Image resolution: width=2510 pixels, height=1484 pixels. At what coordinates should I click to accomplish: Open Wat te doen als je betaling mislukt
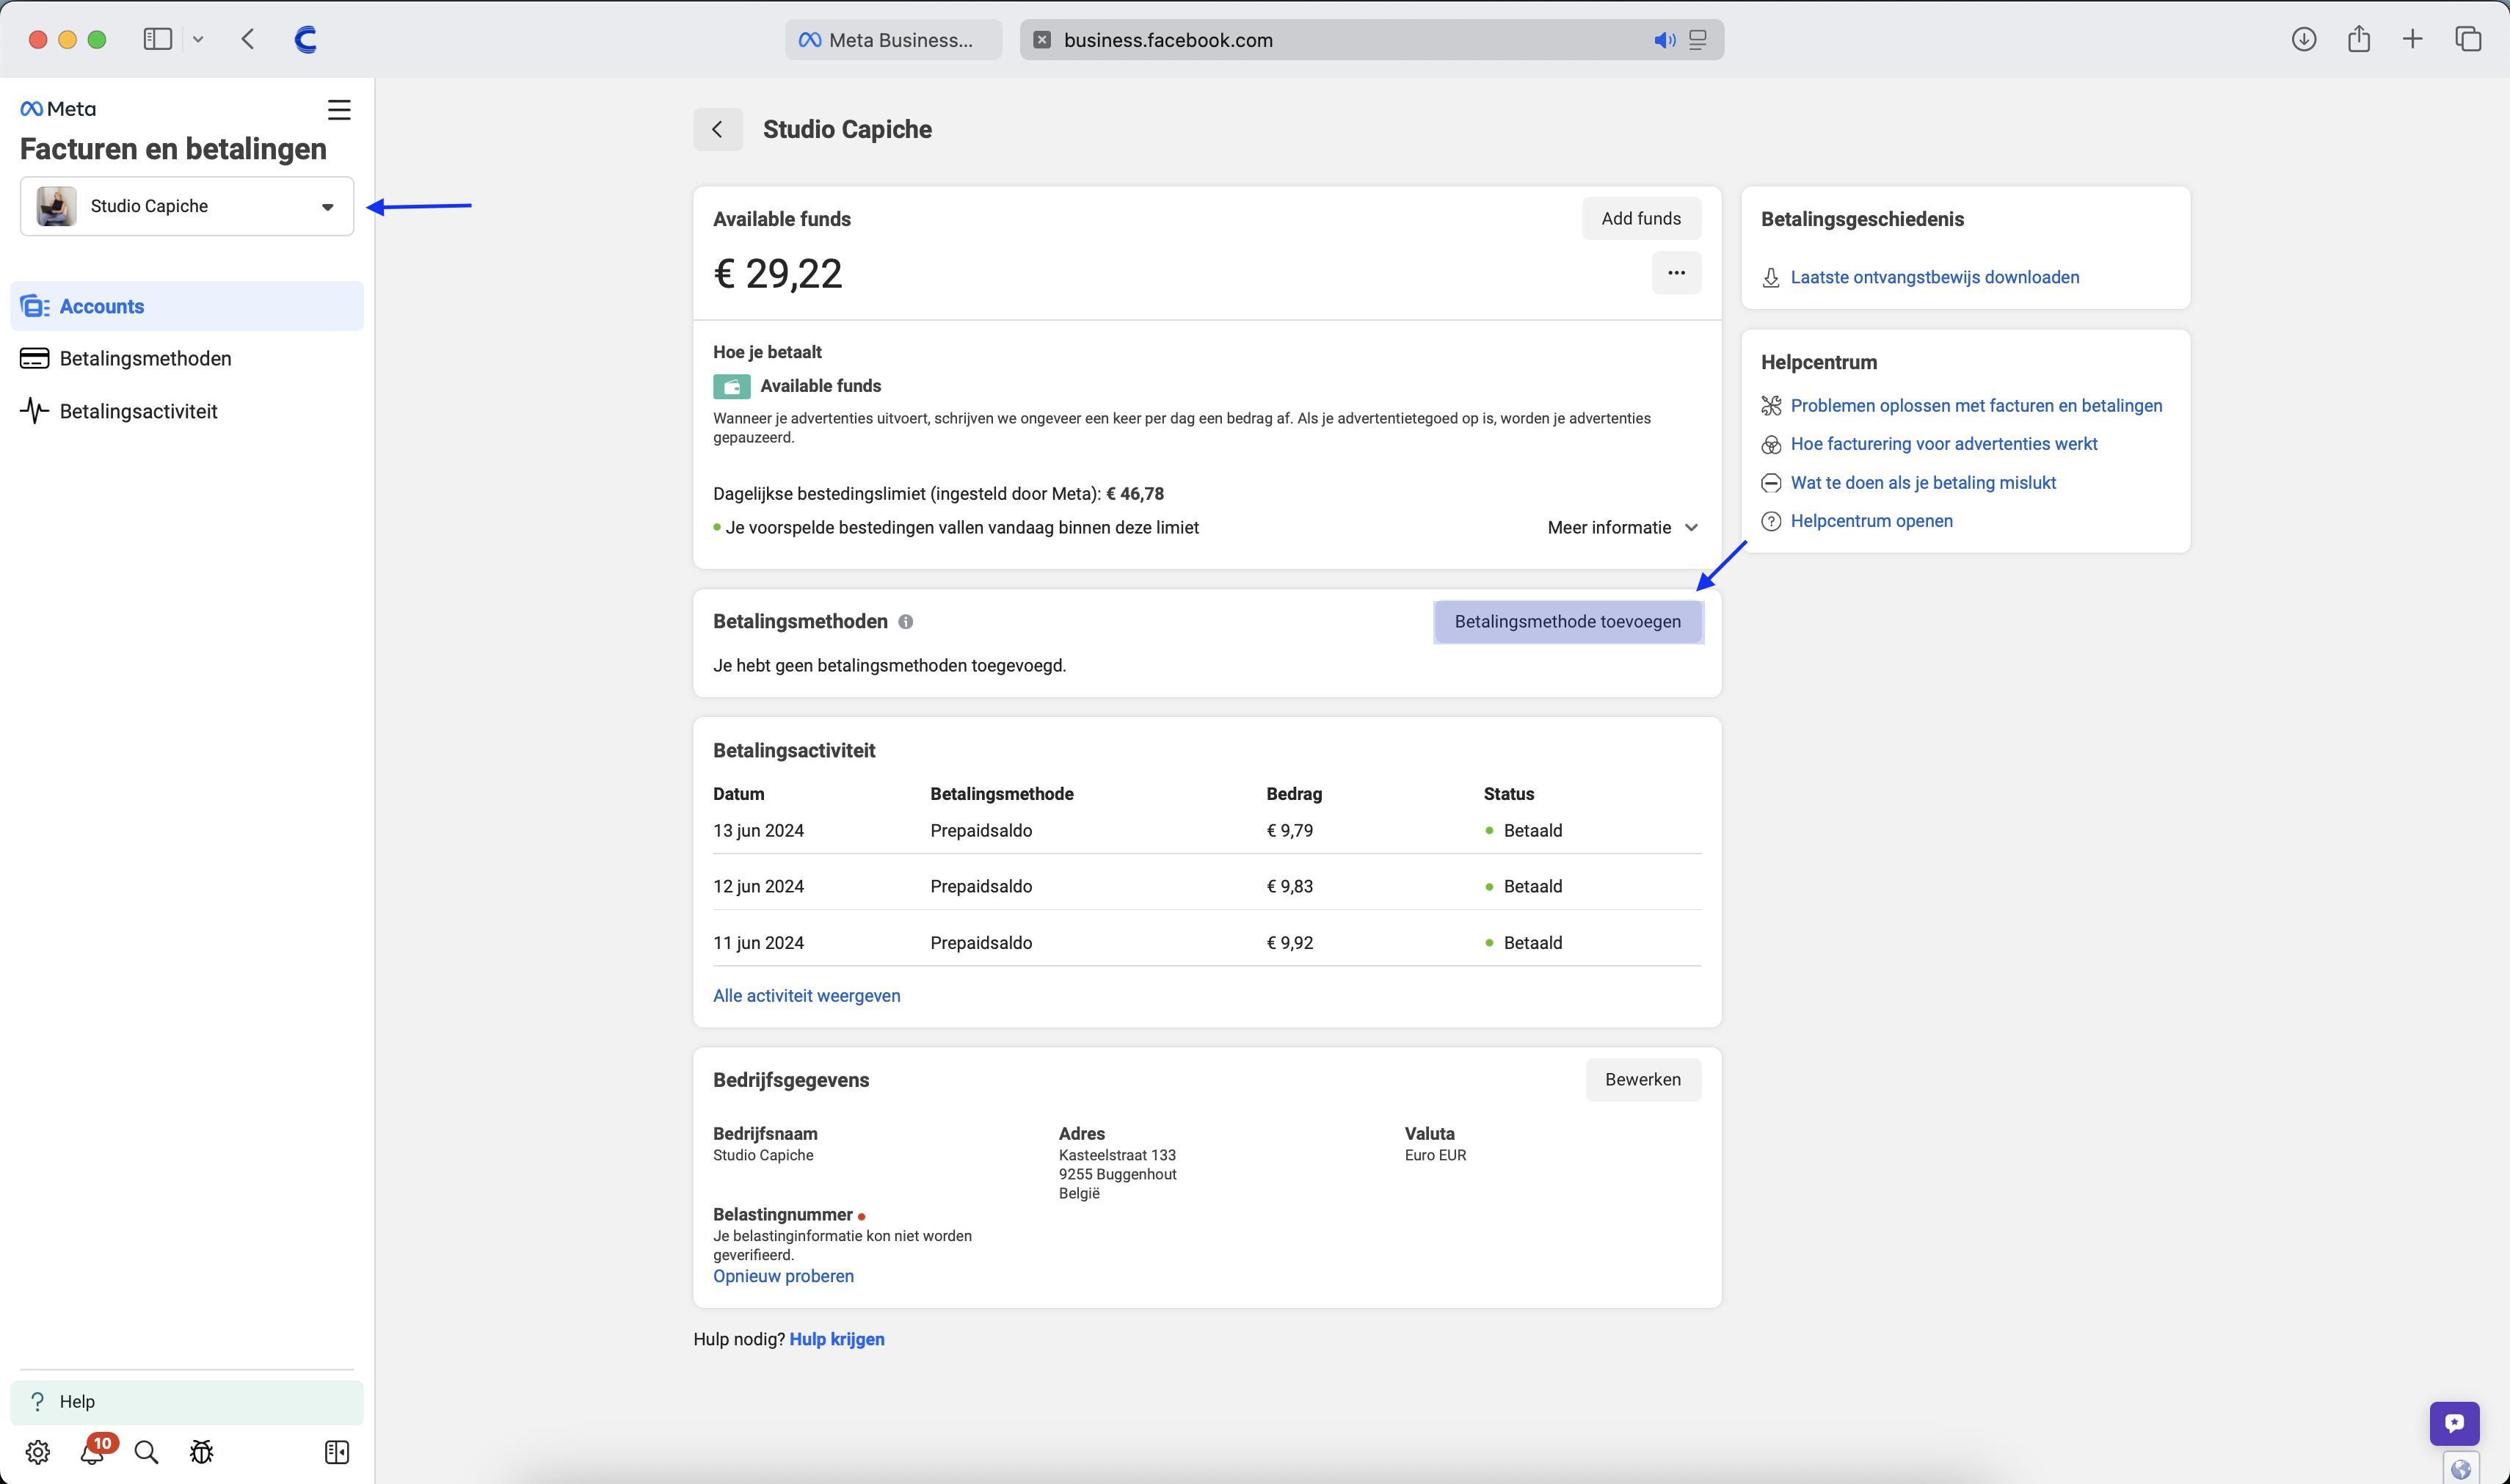pyautogui.click(x=1923, y=483)
